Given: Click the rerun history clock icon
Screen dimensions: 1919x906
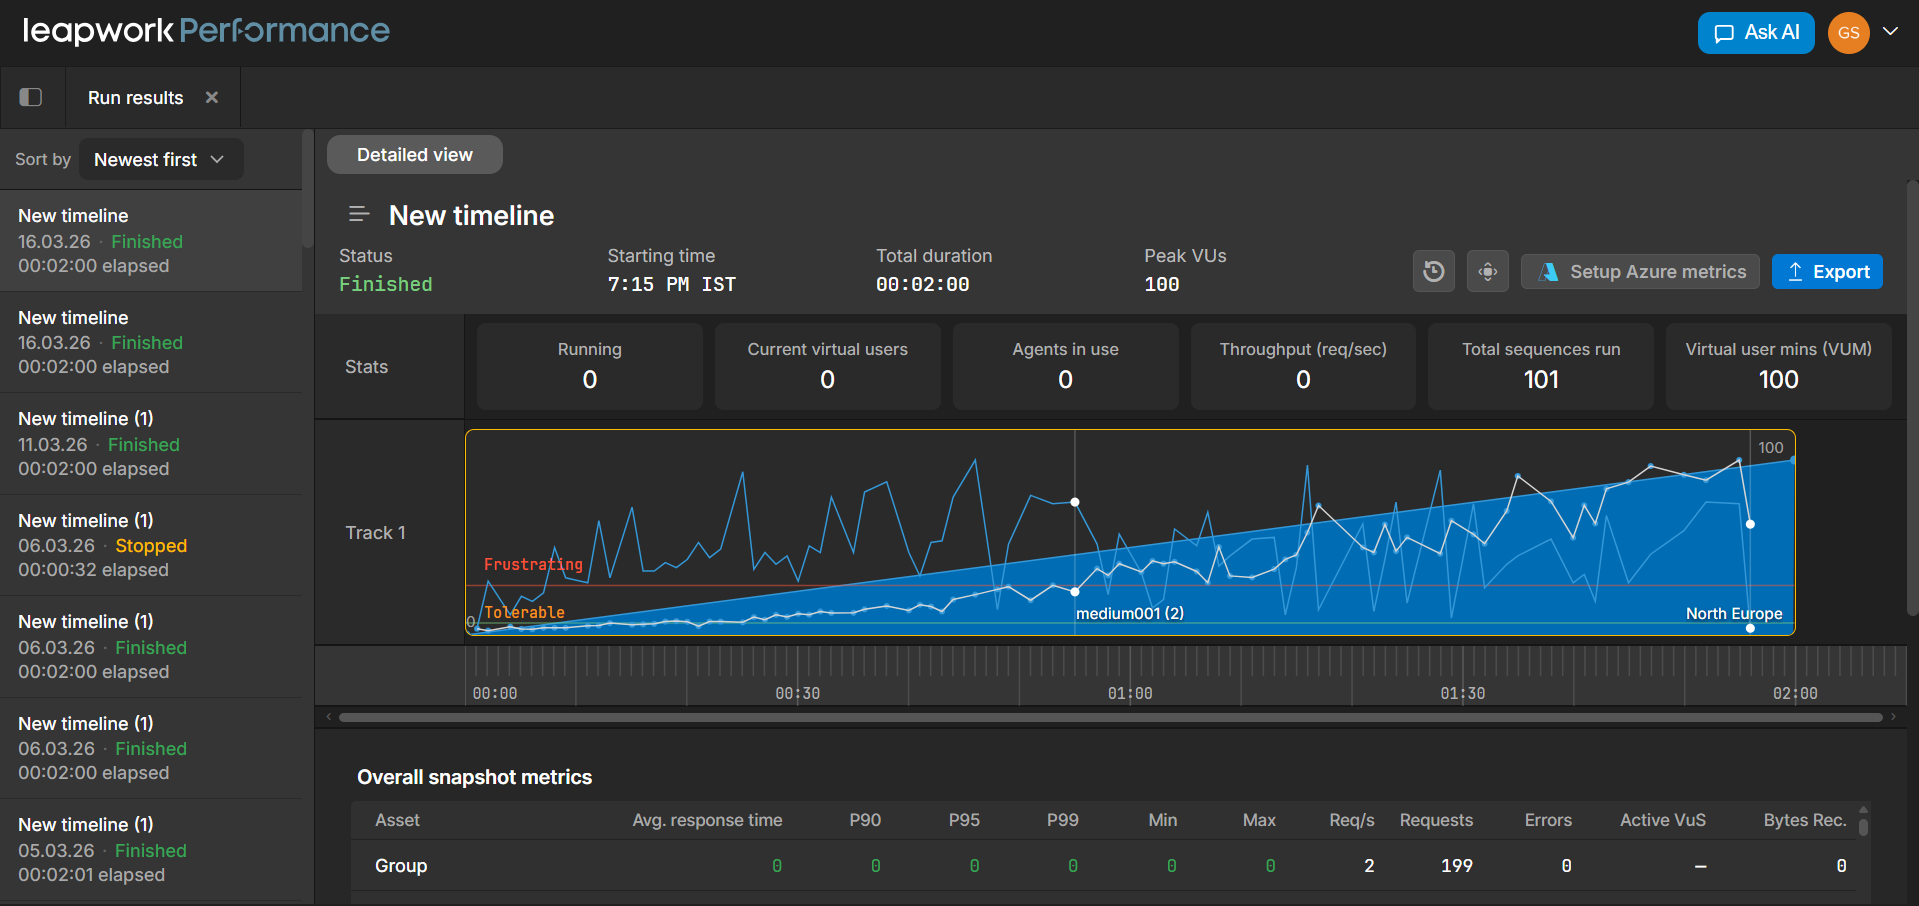Looking at the screenshot, I should point(1433,272).
